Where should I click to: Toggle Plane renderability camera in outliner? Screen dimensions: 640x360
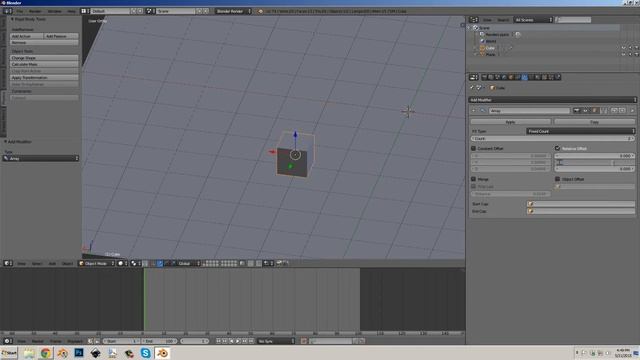pos(636,55)
